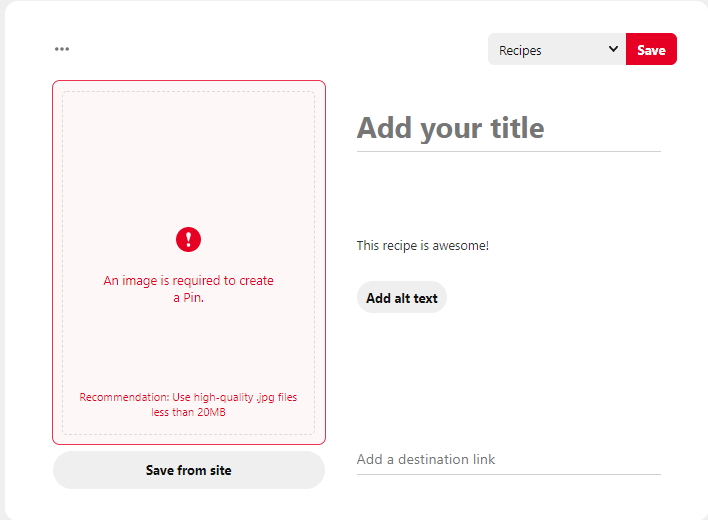Click the 'a Pin.' line of error text
The height and width of the screenshot is (520, 708).
pos(188,298)
